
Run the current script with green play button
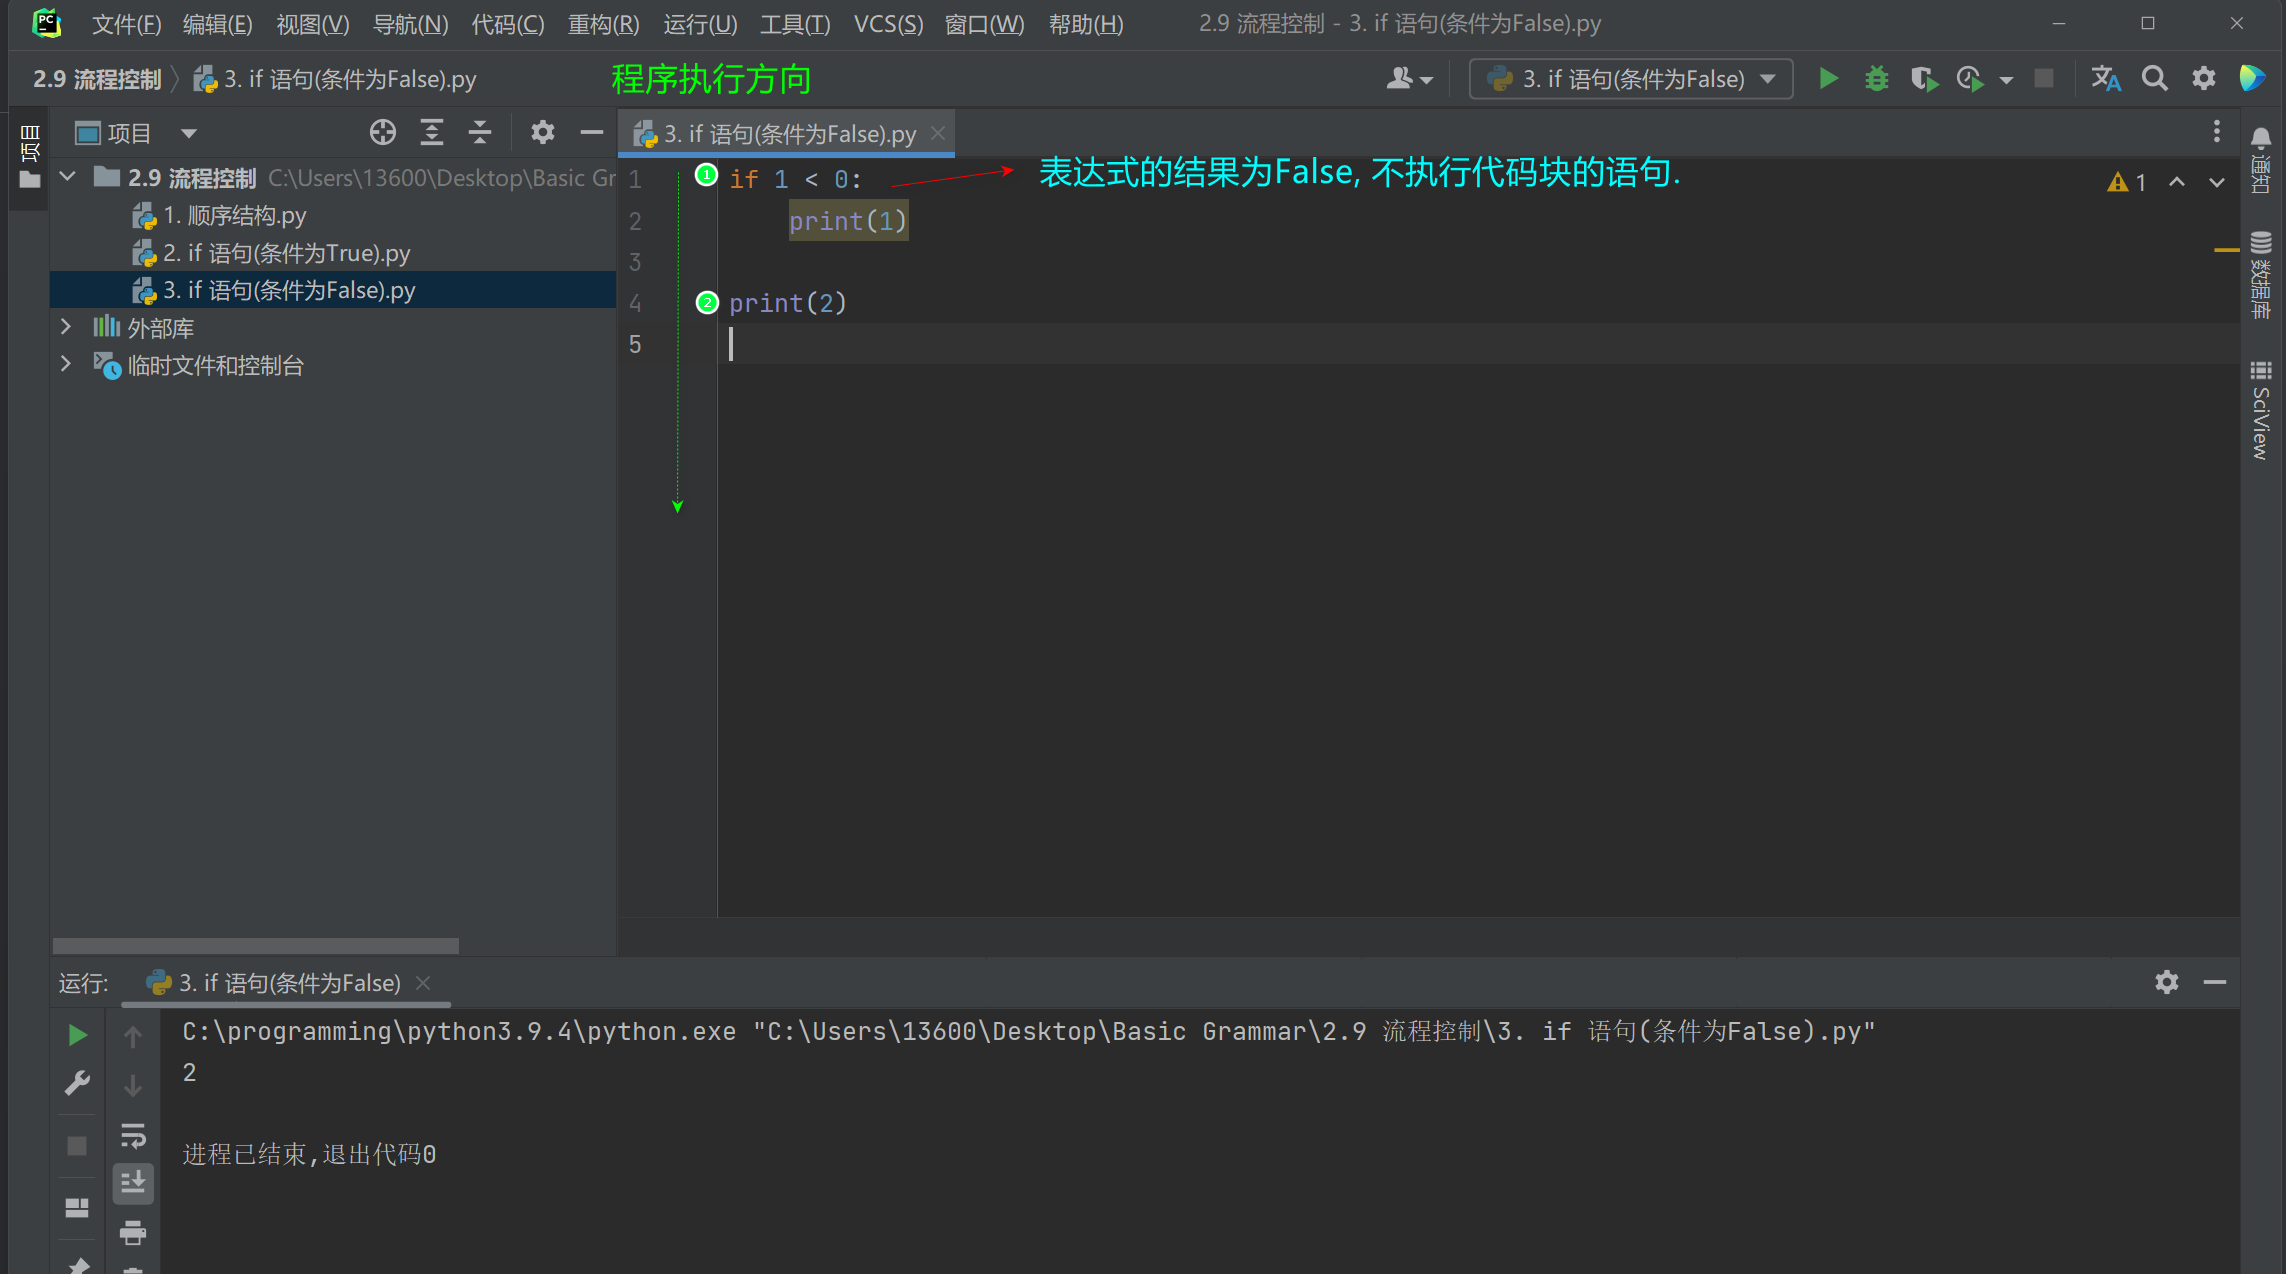1828,79
